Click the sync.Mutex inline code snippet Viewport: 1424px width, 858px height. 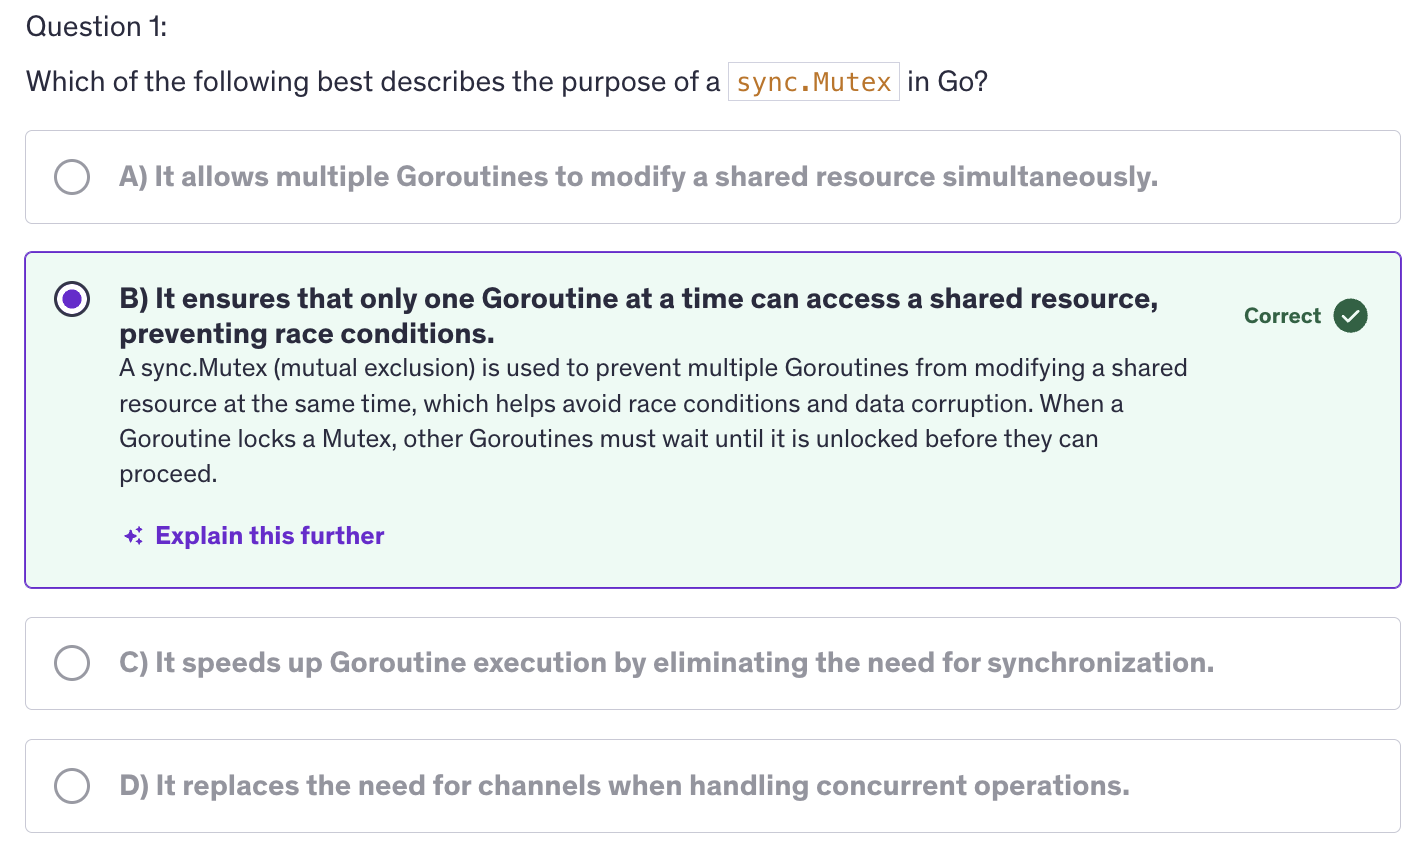tap(813, 82)
